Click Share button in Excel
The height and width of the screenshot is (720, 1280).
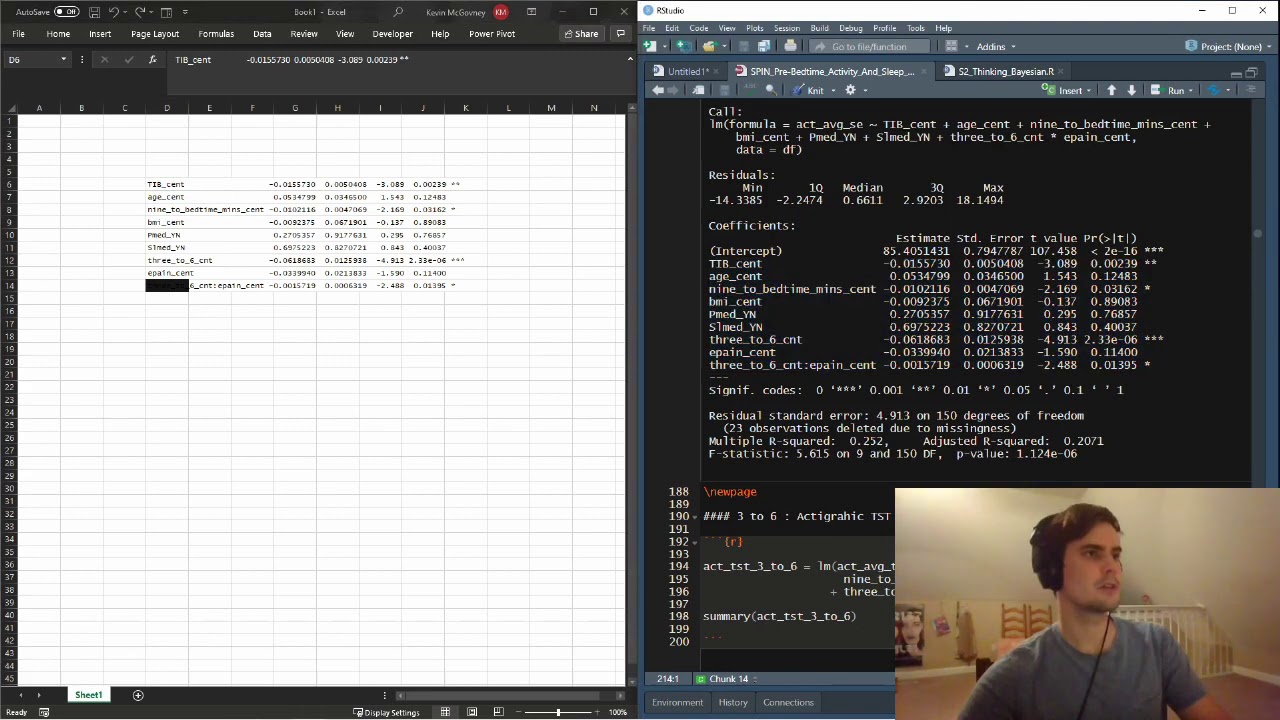point(581,34)
